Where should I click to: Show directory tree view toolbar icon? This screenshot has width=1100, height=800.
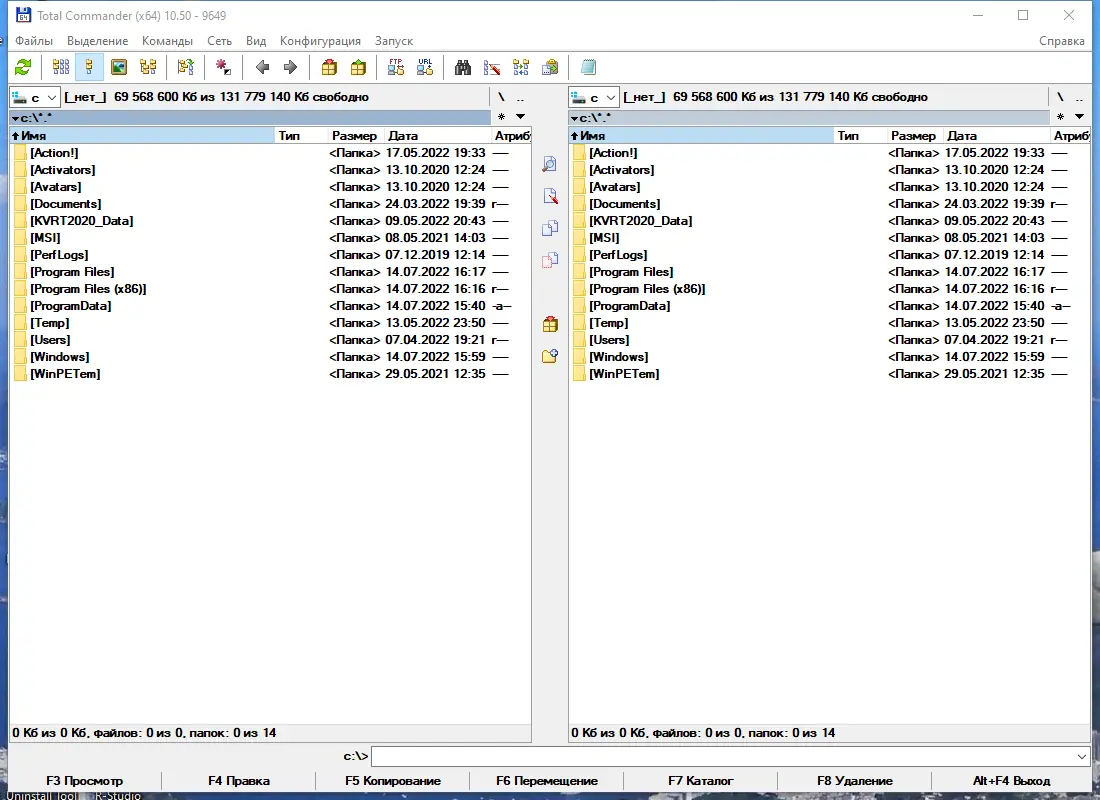pyautogui.click(x=148, y=67)
